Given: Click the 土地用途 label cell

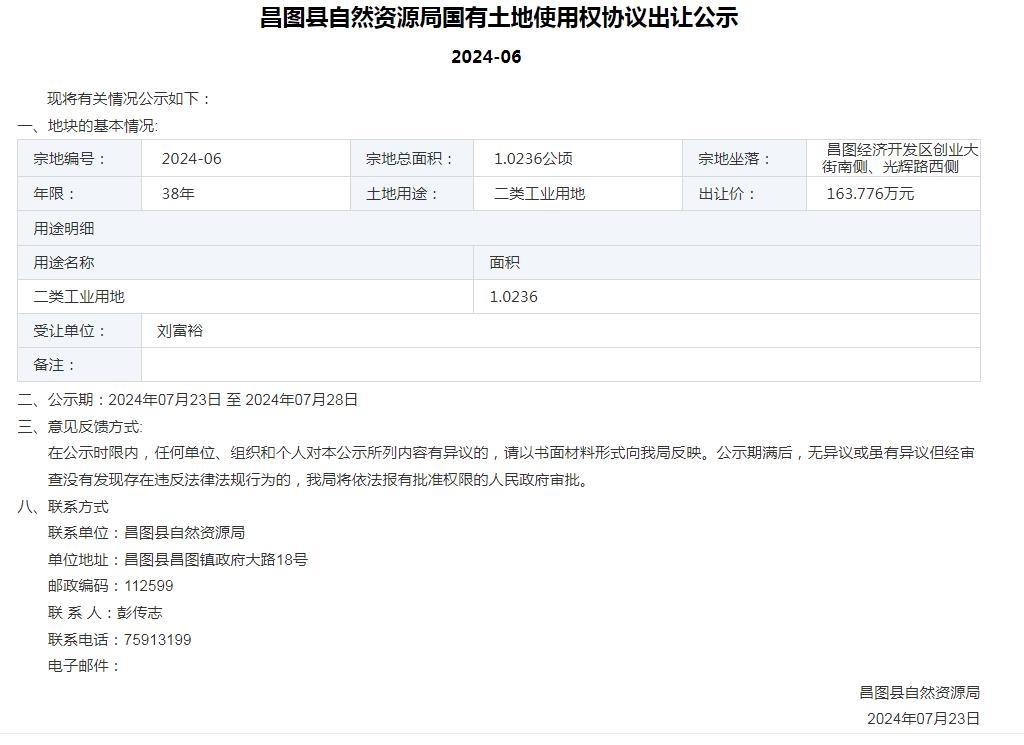Looking at the screenshot, I should pos(412,194).
